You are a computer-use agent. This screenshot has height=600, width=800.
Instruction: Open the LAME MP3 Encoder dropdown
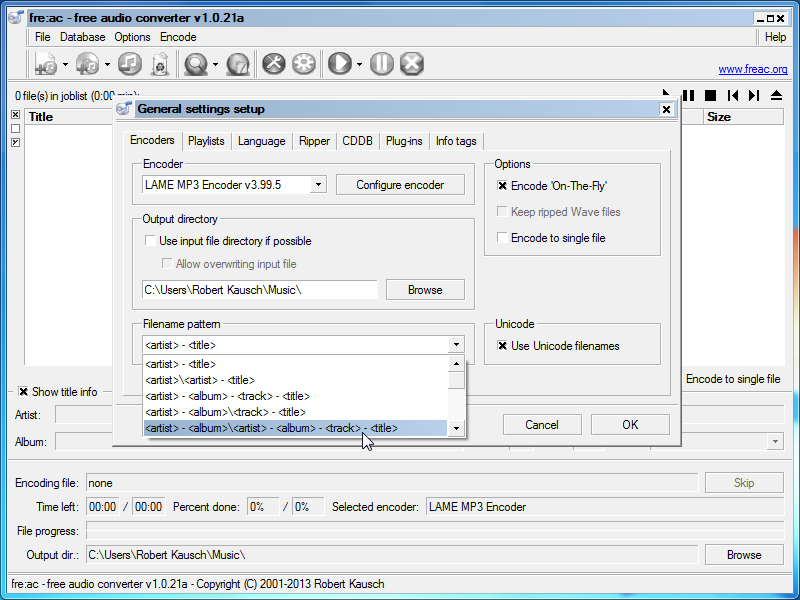click(x=317, y=185)
